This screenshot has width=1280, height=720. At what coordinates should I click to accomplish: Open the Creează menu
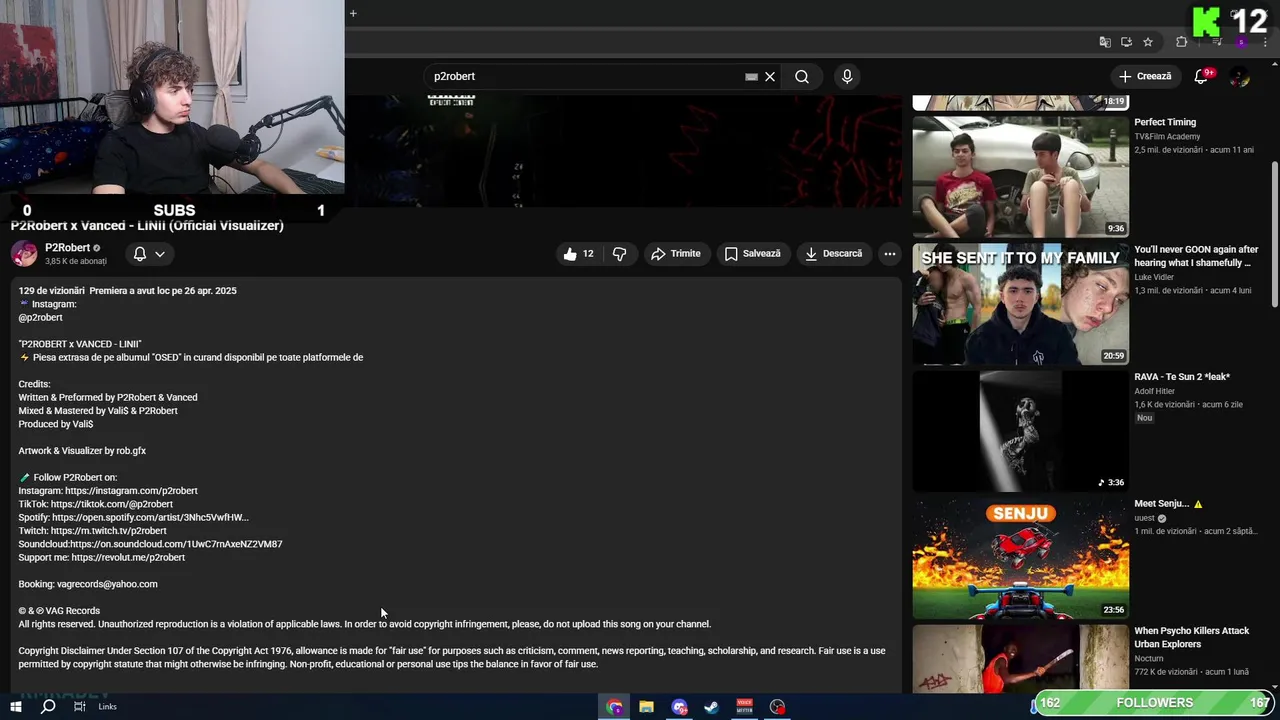pos(1145,76)
